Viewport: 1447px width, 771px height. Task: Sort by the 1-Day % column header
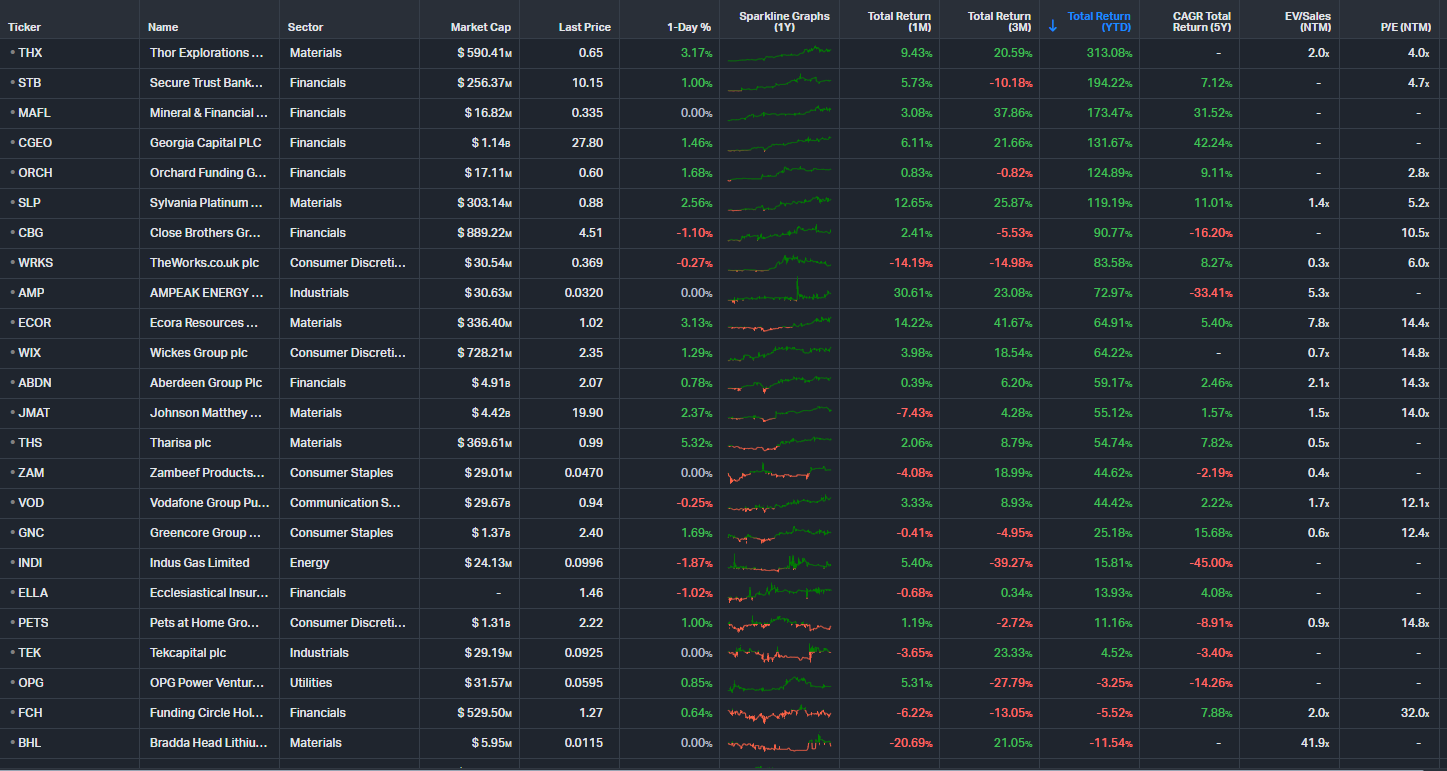[689, 27]
